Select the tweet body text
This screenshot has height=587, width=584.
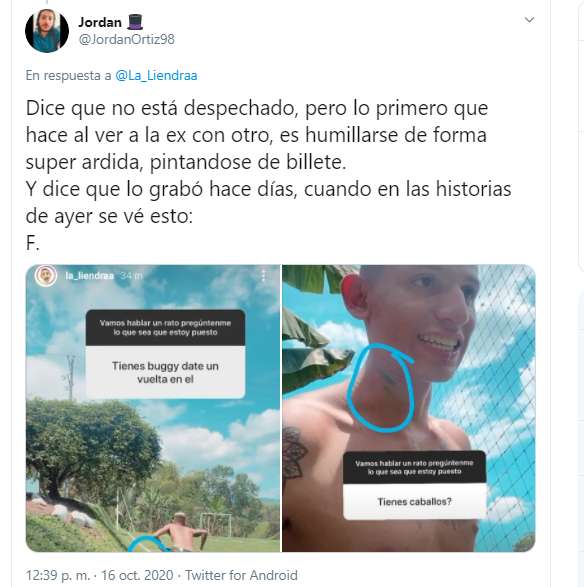[x=268, y=176]
